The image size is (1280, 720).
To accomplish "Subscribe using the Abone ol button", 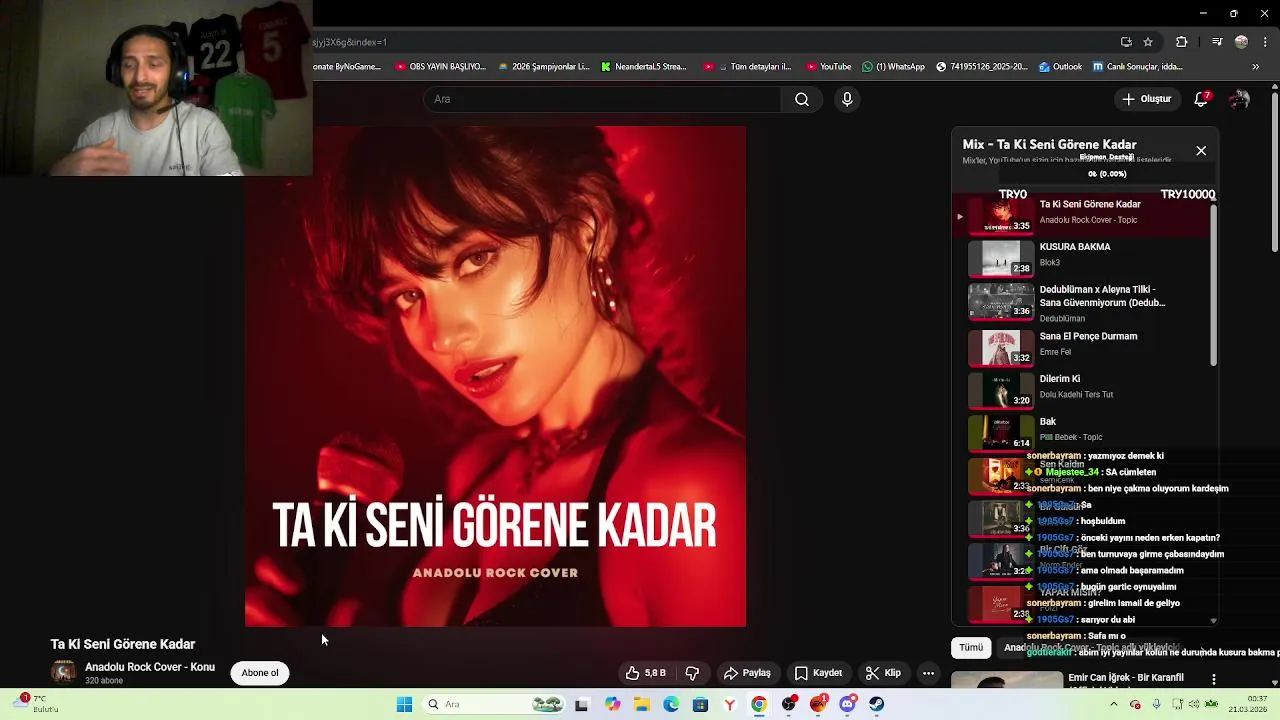I will (260, 673).
